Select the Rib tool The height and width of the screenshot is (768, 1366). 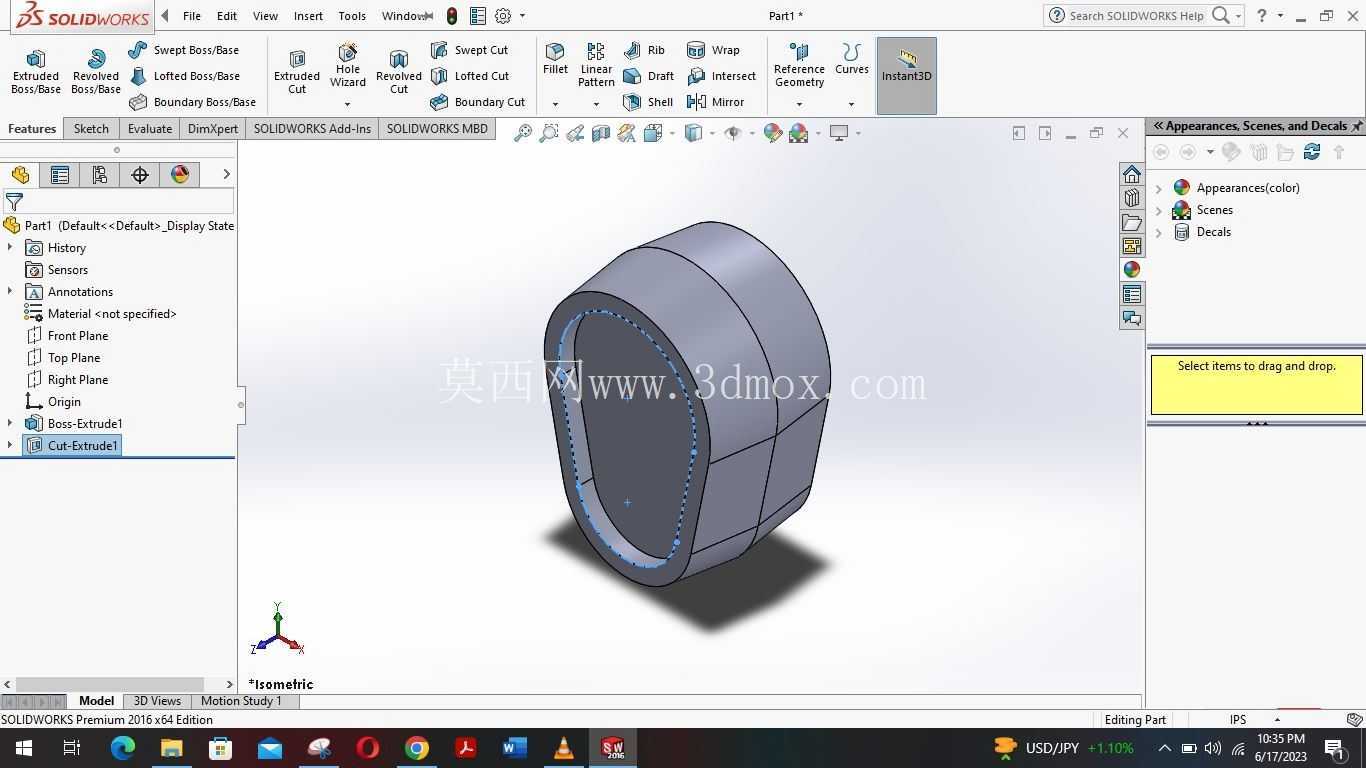644,50
